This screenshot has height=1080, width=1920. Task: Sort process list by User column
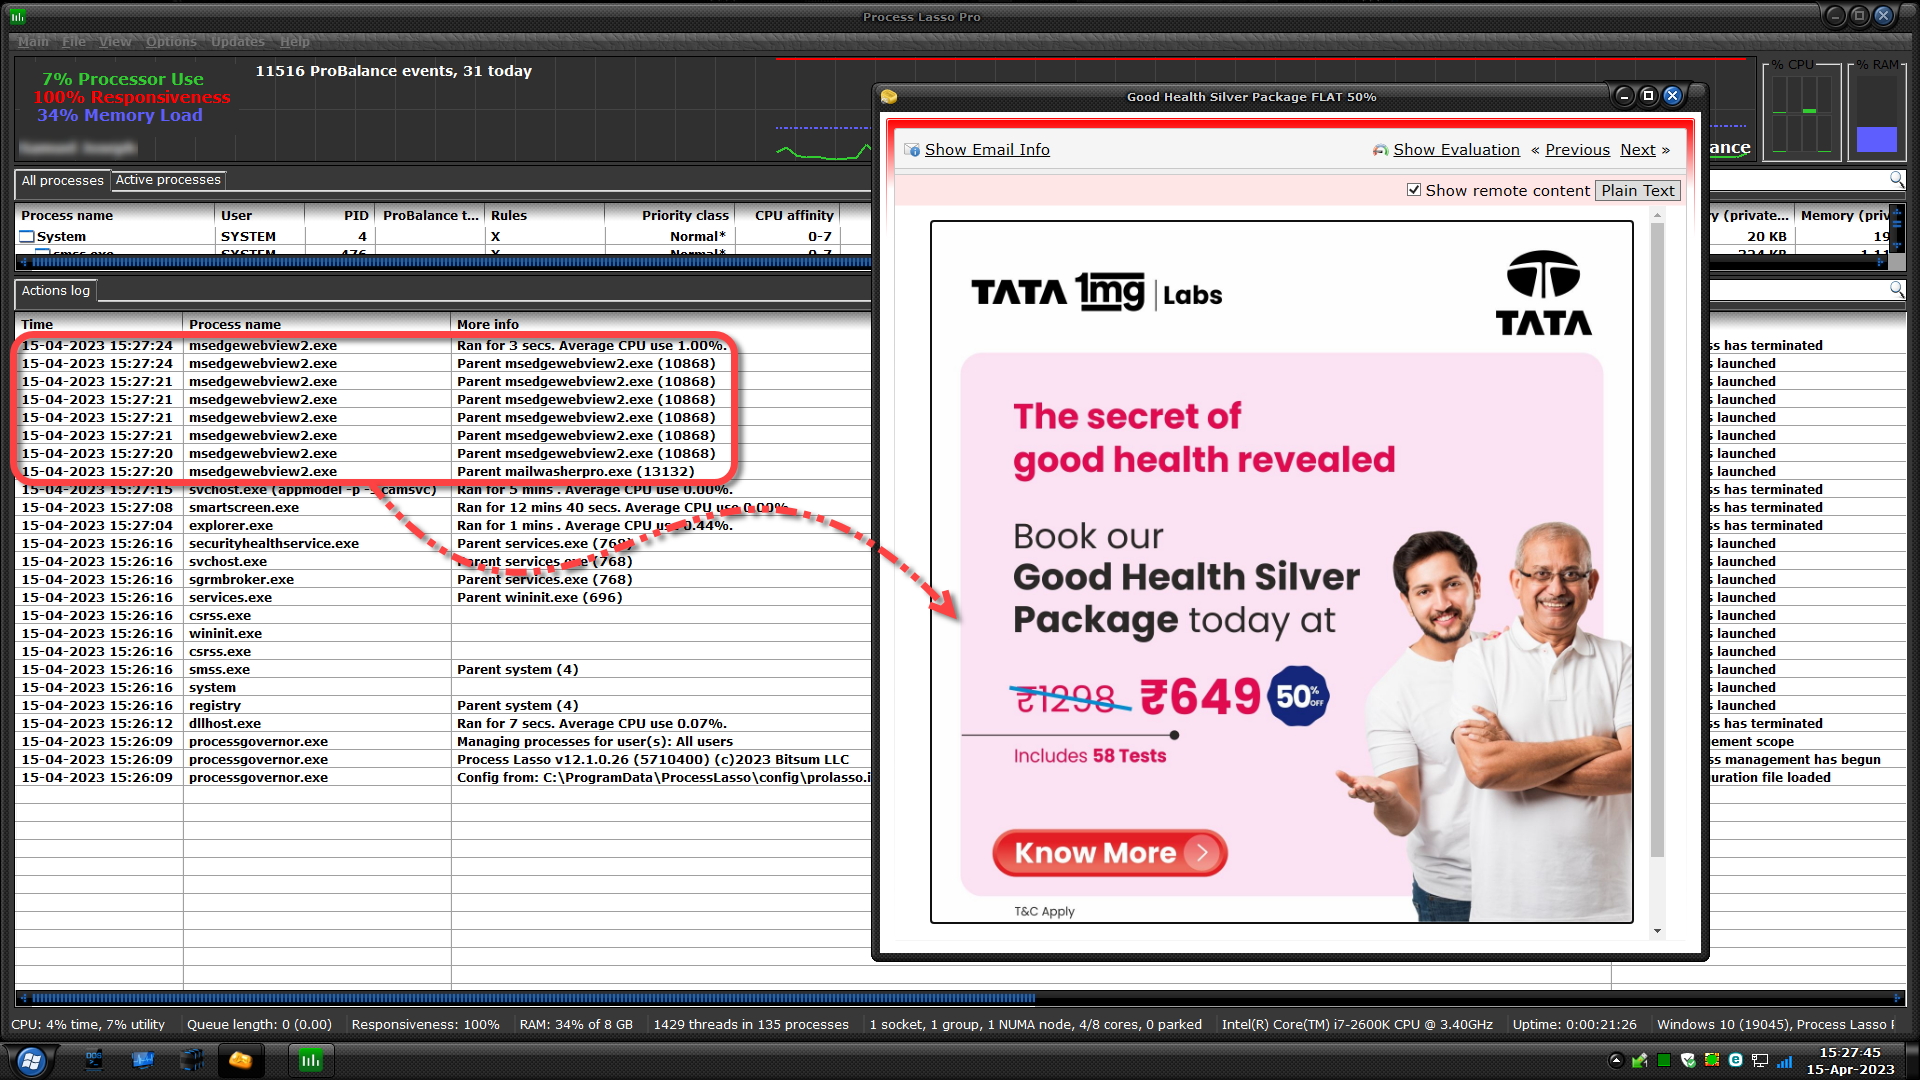(x=259, y=215)
